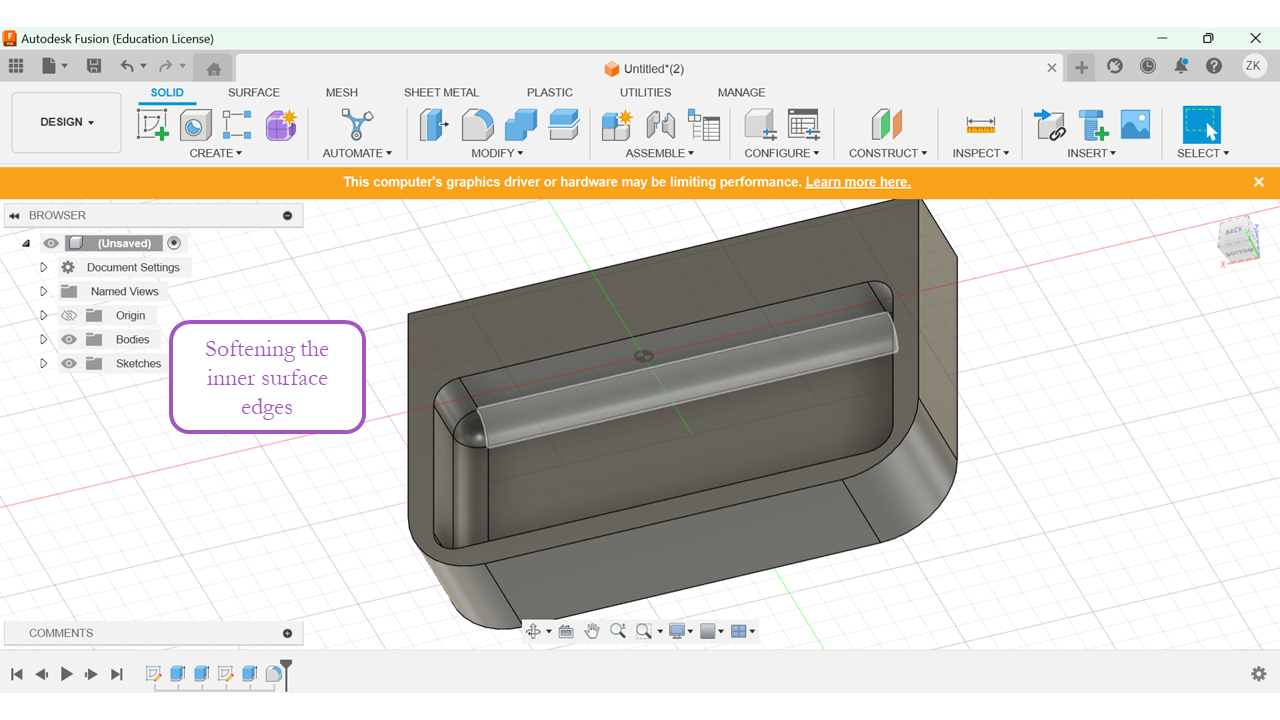Click the Automate tool icon
1280x720 pixels.
(356, 125)
